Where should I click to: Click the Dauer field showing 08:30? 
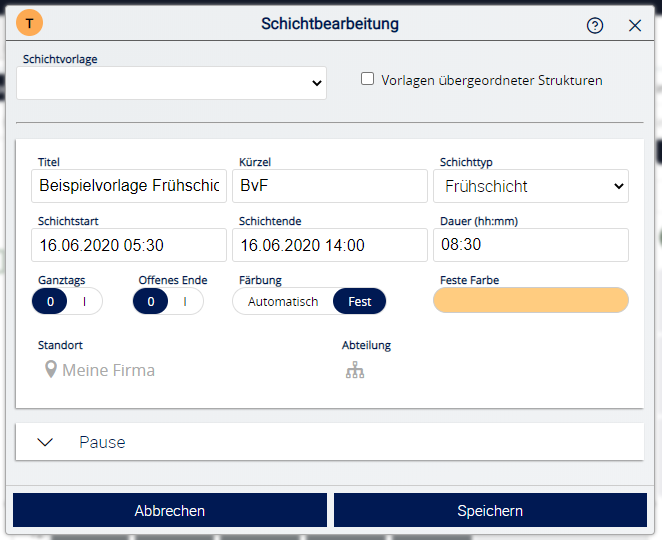tap(530, 245)
